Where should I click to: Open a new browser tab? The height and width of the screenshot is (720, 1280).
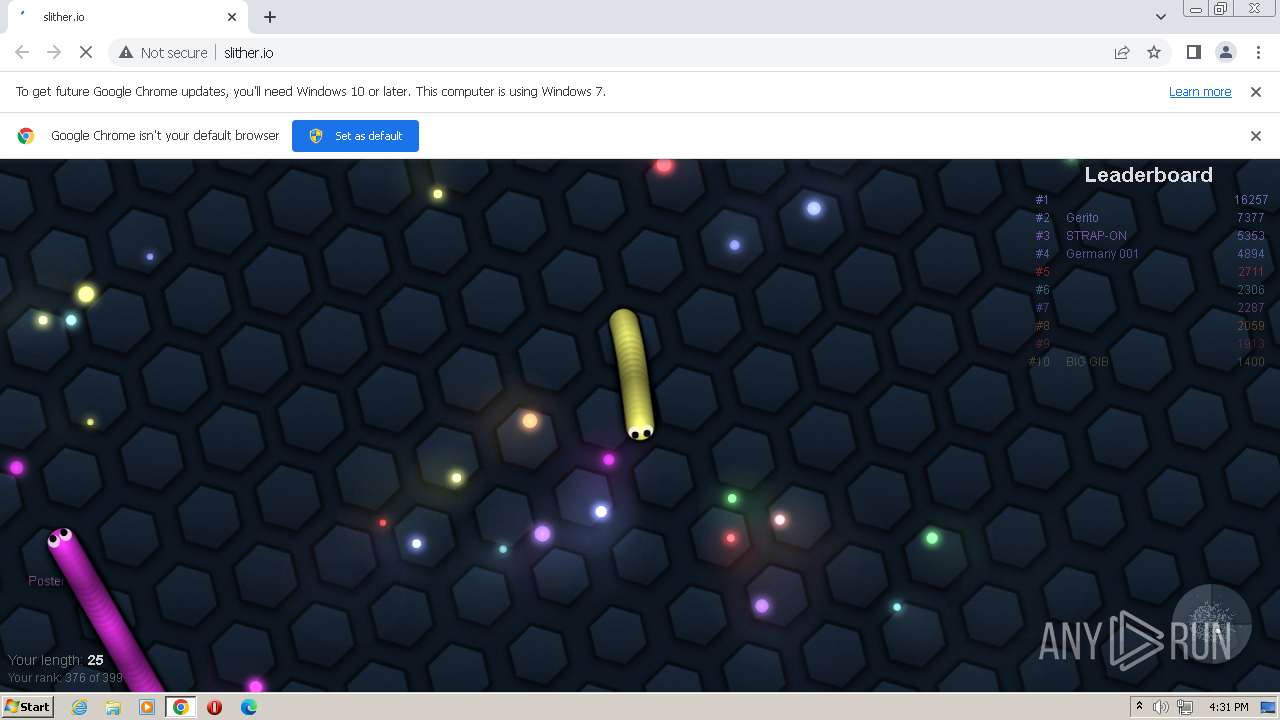tap(270, 17)
